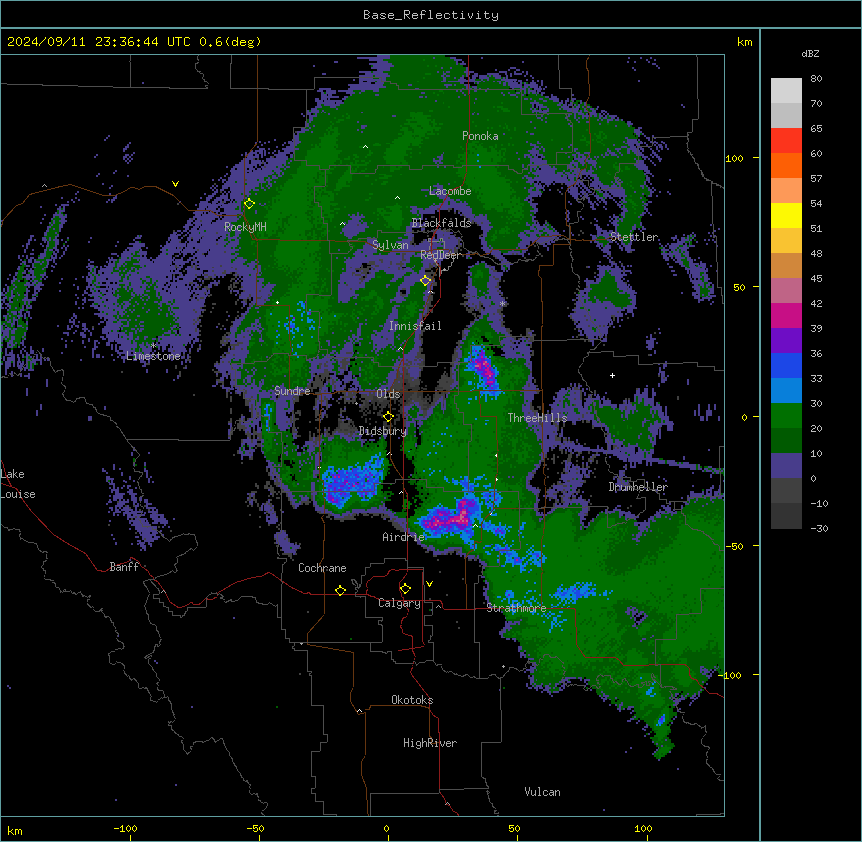This screenshot has width=862, height=842.
Task: Pick the purple 36-39 dBZ legend swatch
Action: point(786,341)
